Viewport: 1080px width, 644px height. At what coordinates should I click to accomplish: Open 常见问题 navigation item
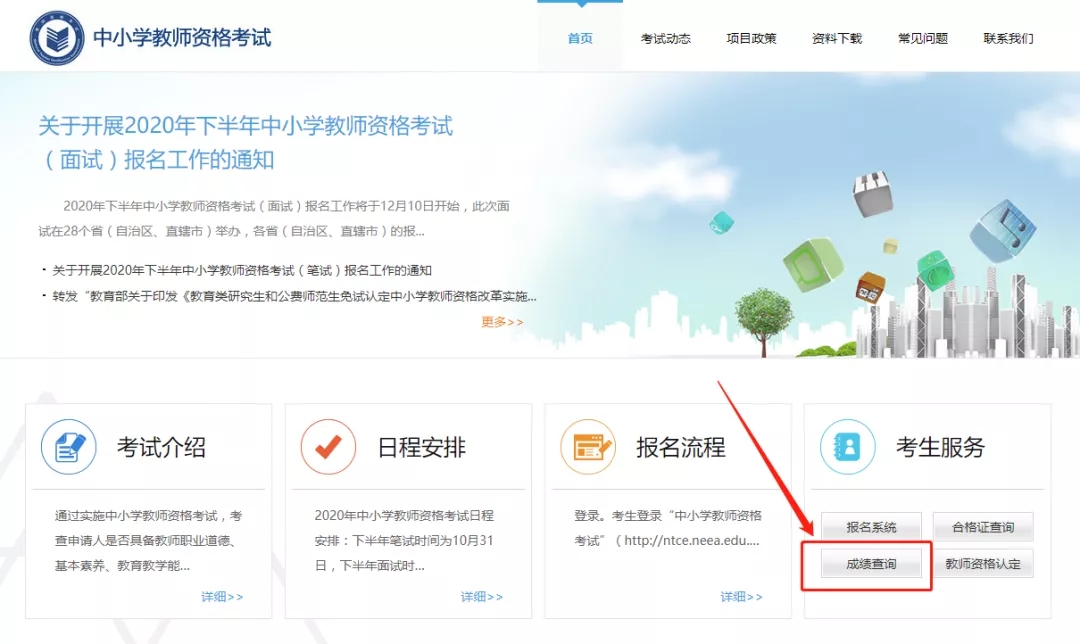[x=922, y=39]
